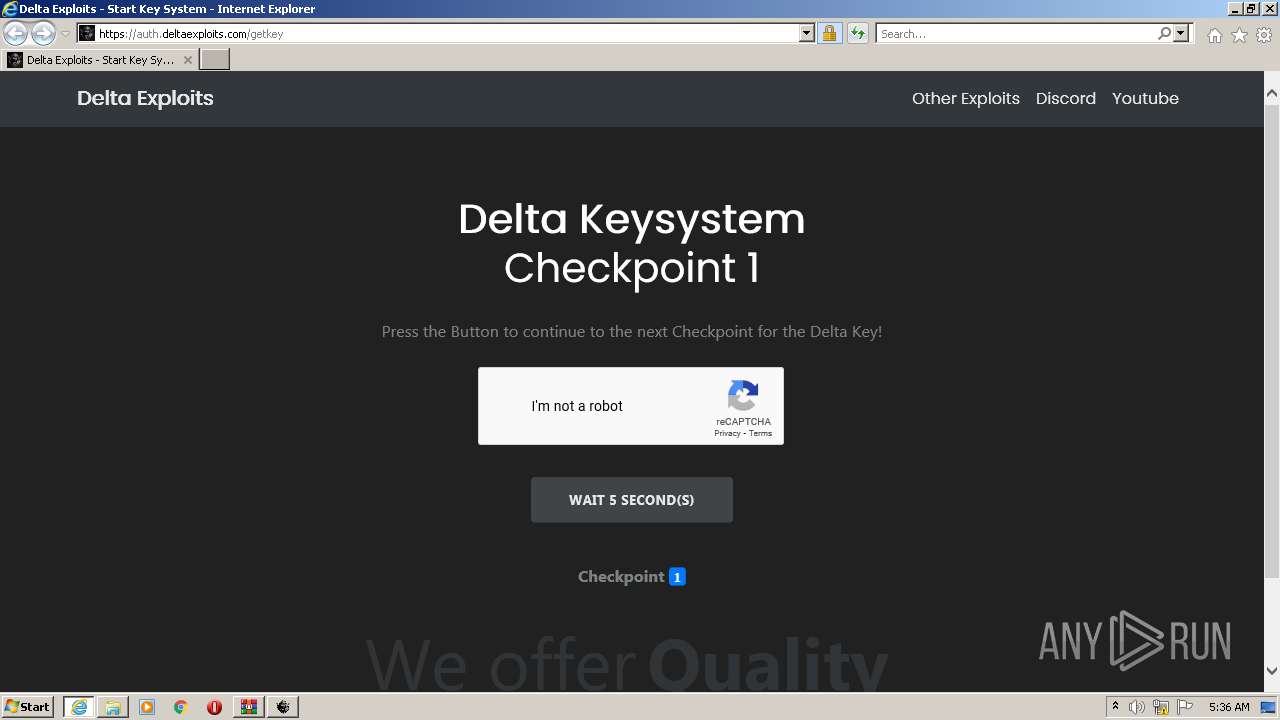Minimize the Internet Explorer window
This screenshot has width=1280, height=720.
1236,8
